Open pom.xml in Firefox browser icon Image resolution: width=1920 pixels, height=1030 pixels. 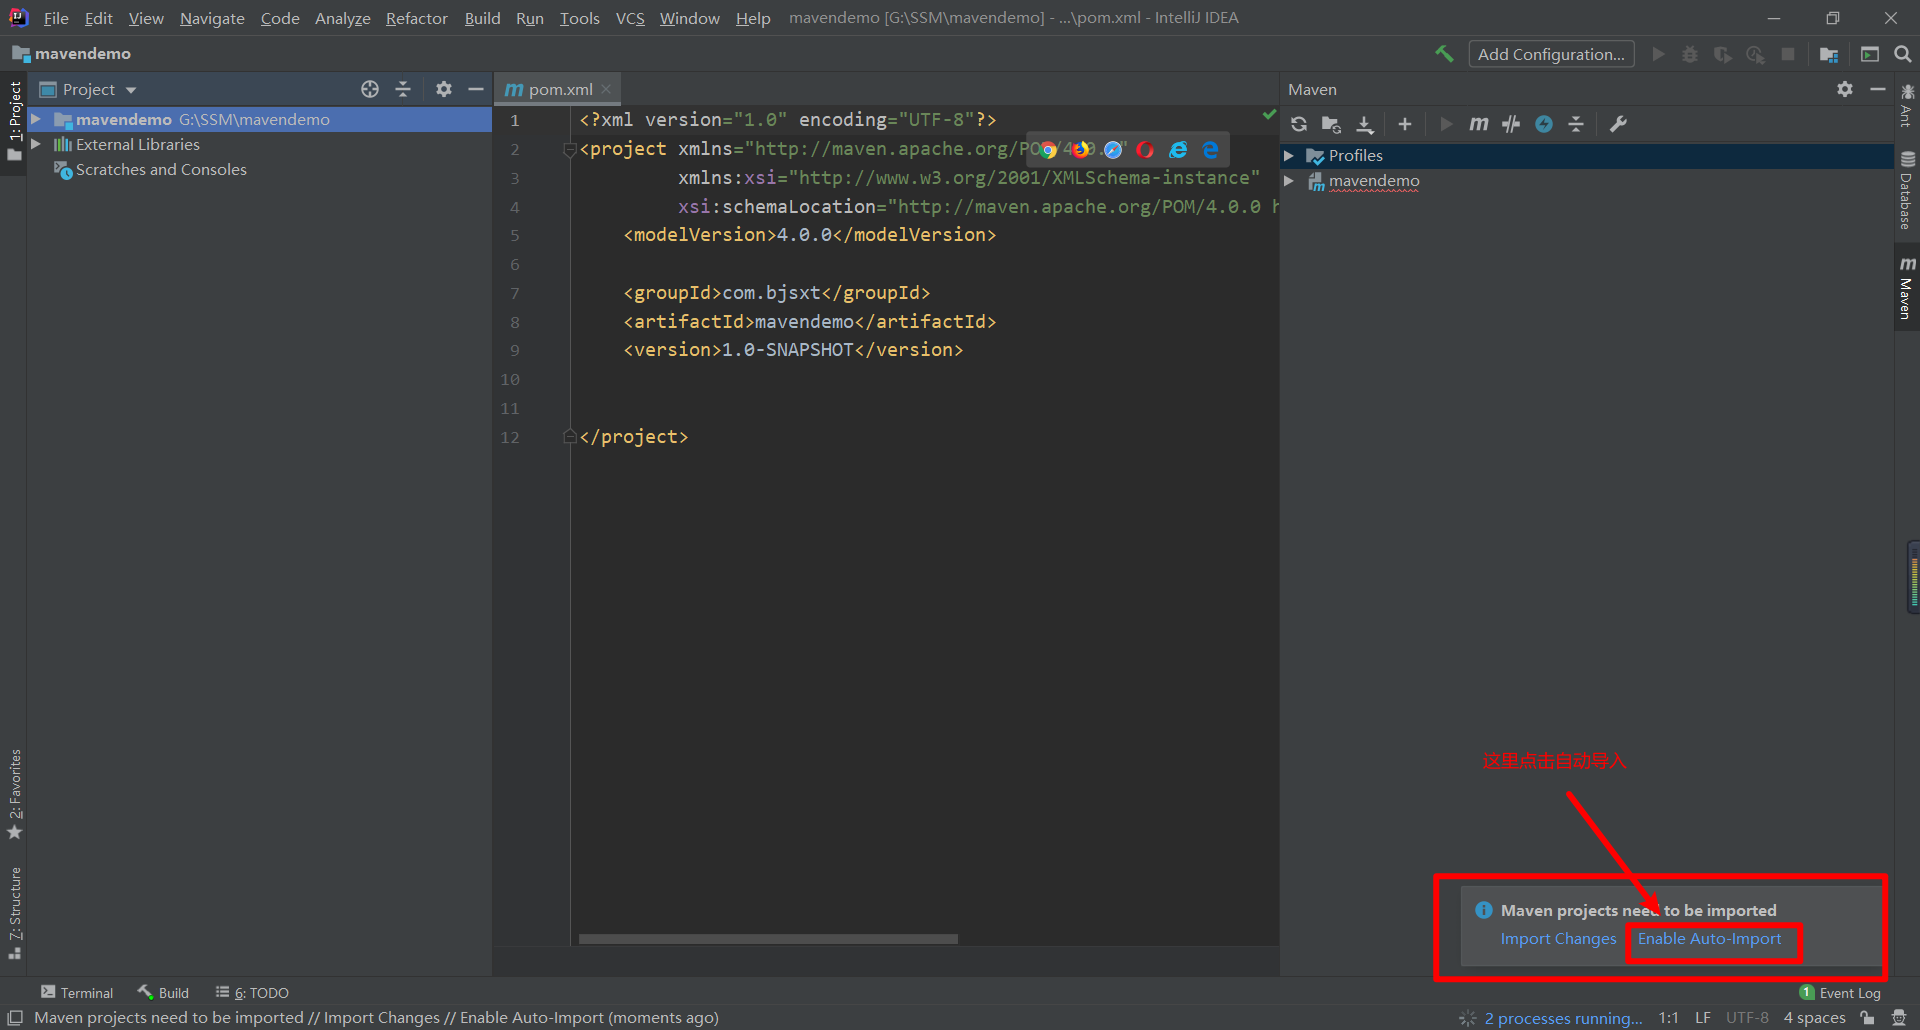pyautogui.click(x=1081, y=150)
